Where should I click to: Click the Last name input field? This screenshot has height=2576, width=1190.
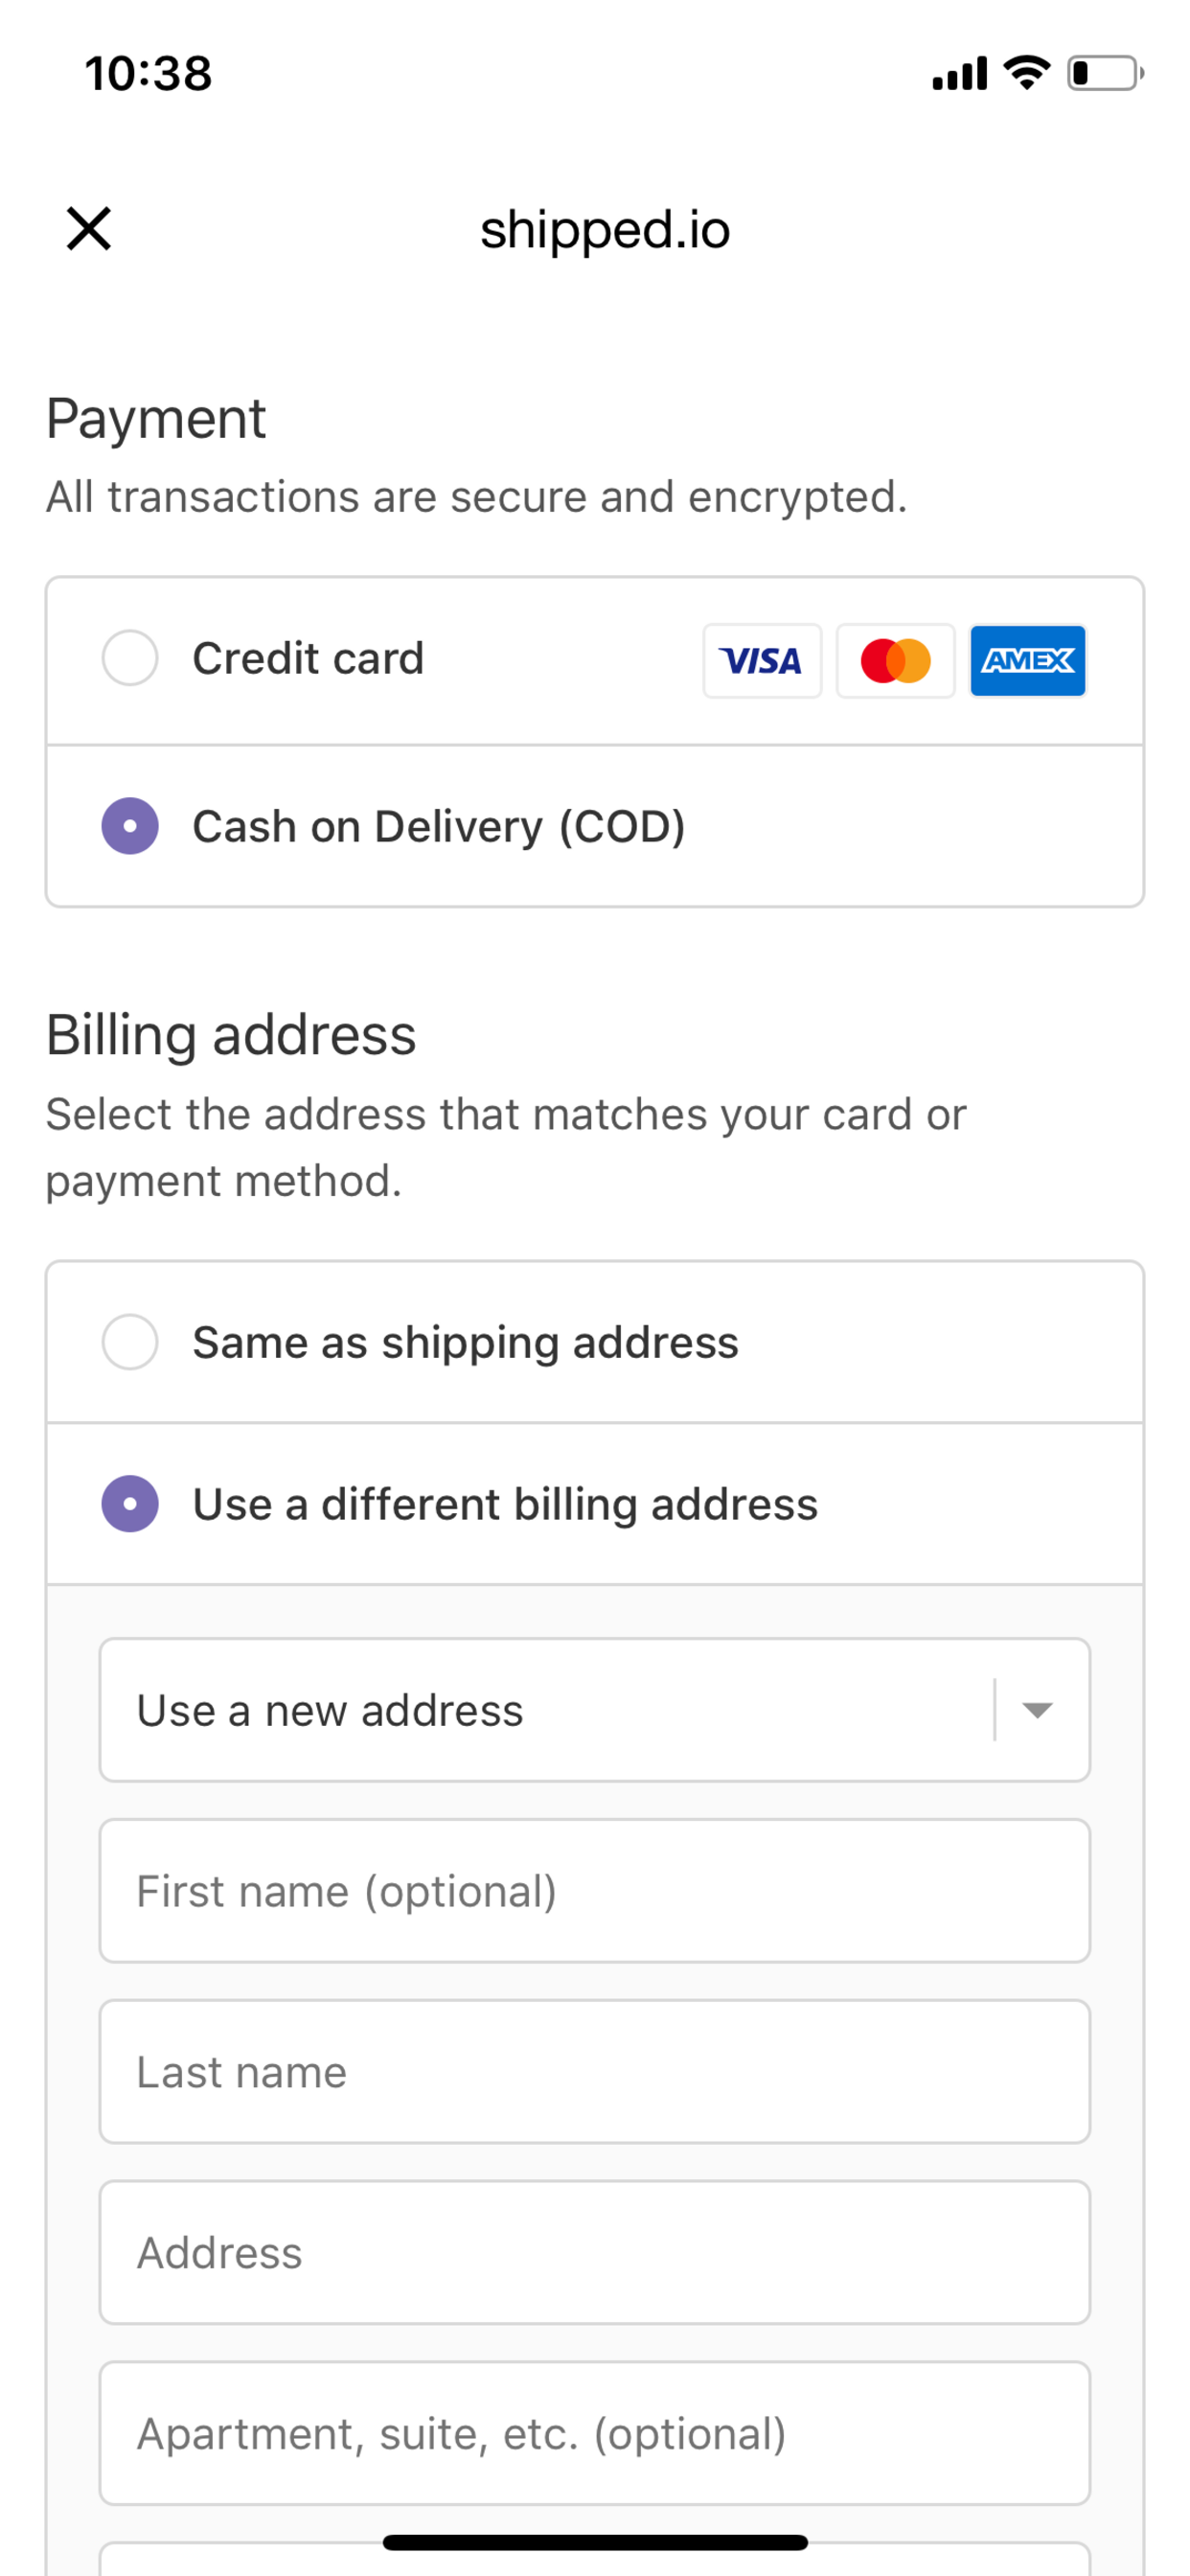595,2072
